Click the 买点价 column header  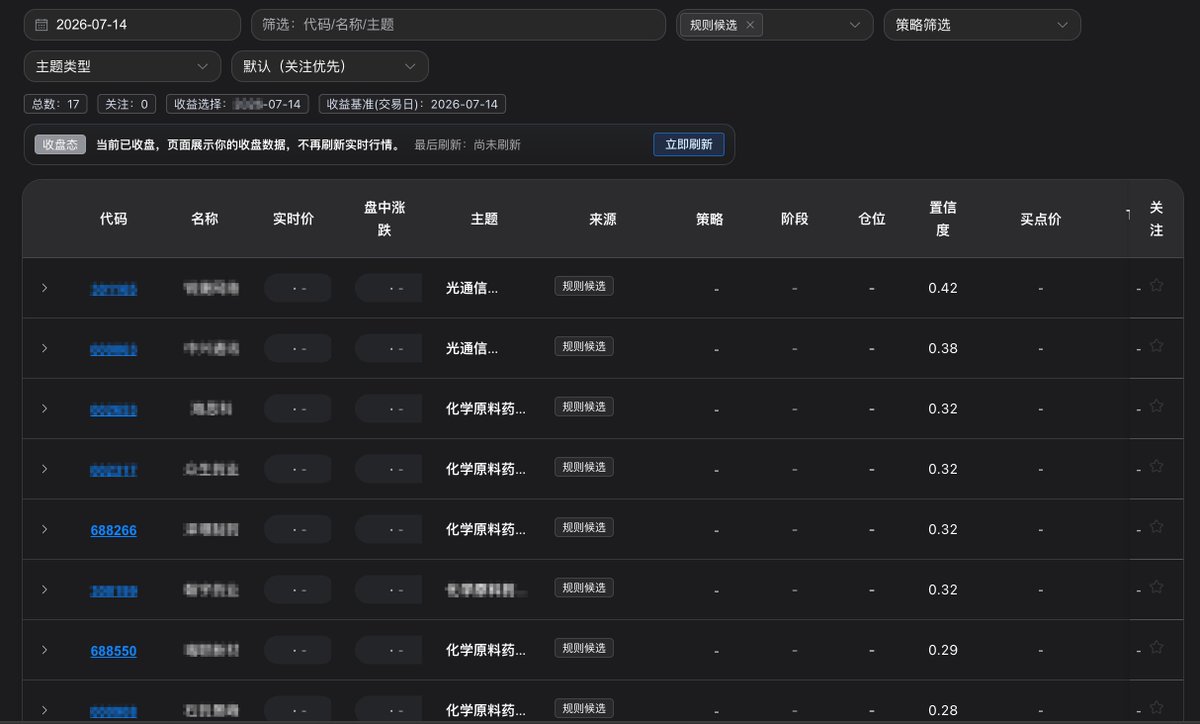pyautogui.click(x=1040, y=219)
